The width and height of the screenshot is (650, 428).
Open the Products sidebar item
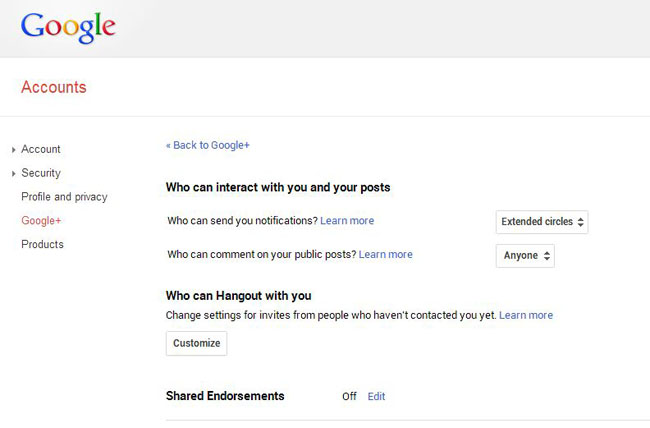42,244
